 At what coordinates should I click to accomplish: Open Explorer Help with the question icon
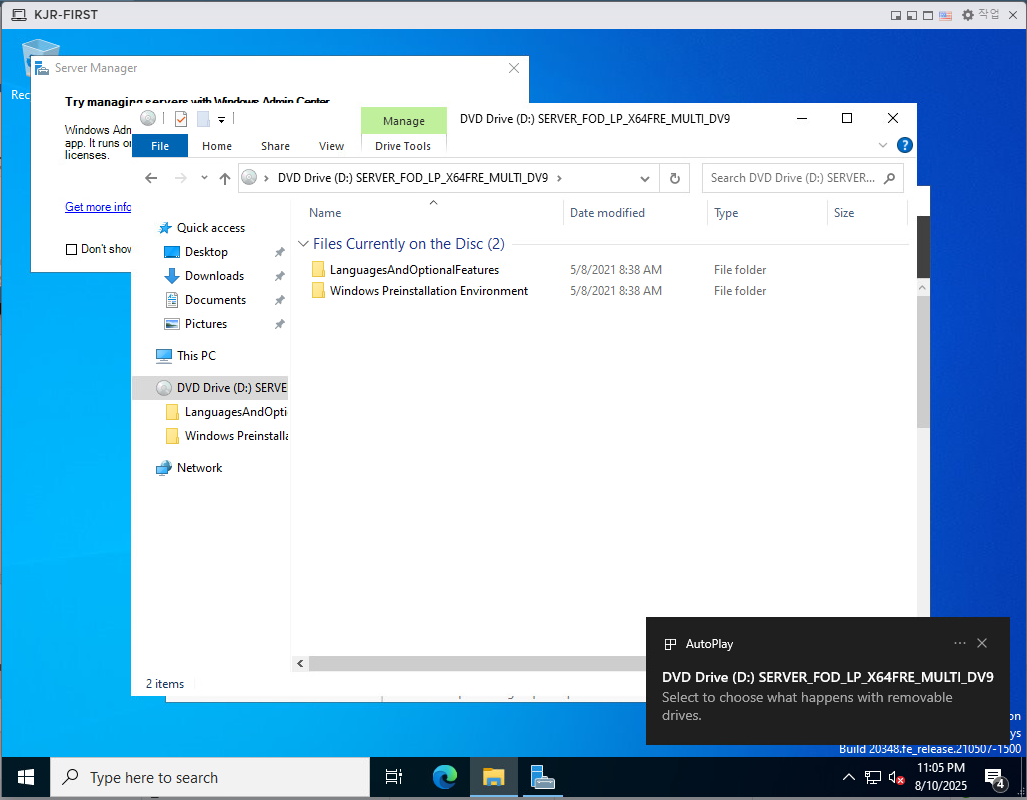[x=905, y=145]
